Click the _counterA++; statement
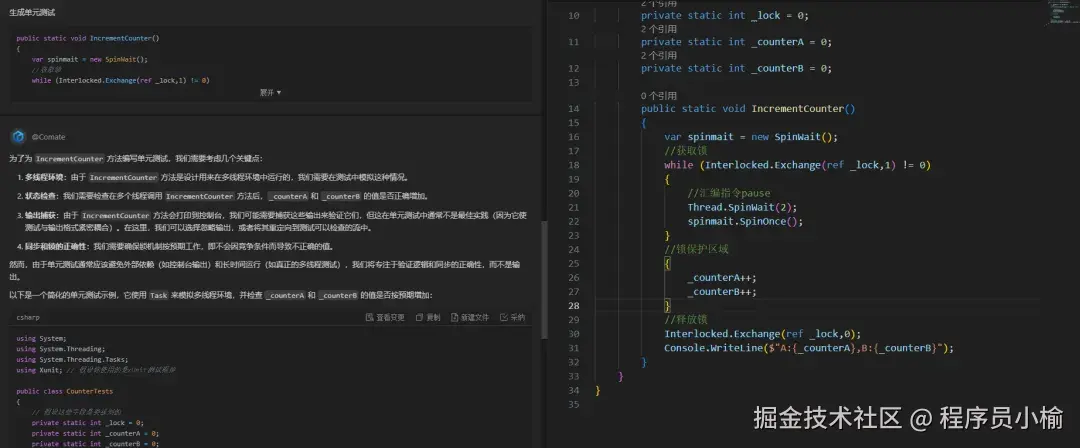 click(x=722, y=278)
